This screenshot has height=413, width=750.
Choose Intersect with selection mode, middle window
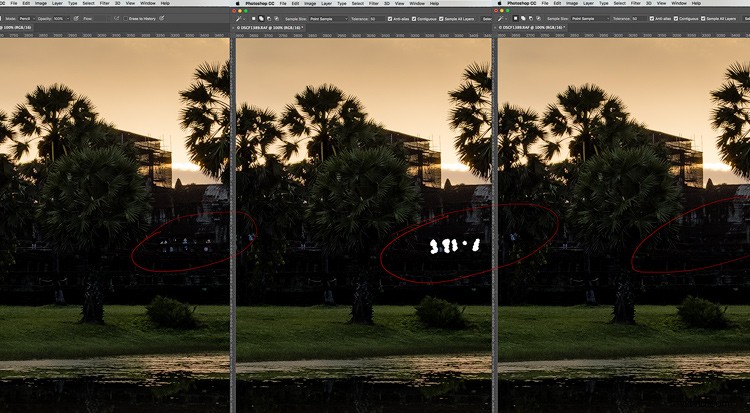coord(276,19)
